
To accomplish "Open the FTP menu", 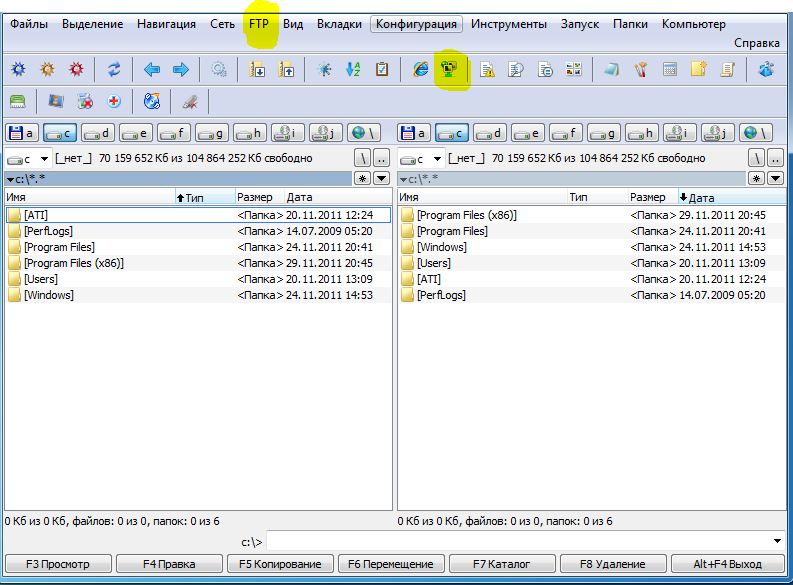I will point(259,24).
